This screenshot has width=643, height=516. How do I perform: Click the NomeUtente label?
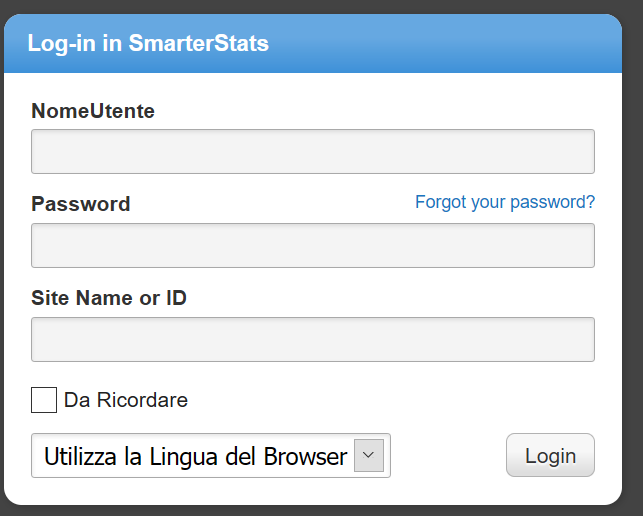tap(93, 111)
